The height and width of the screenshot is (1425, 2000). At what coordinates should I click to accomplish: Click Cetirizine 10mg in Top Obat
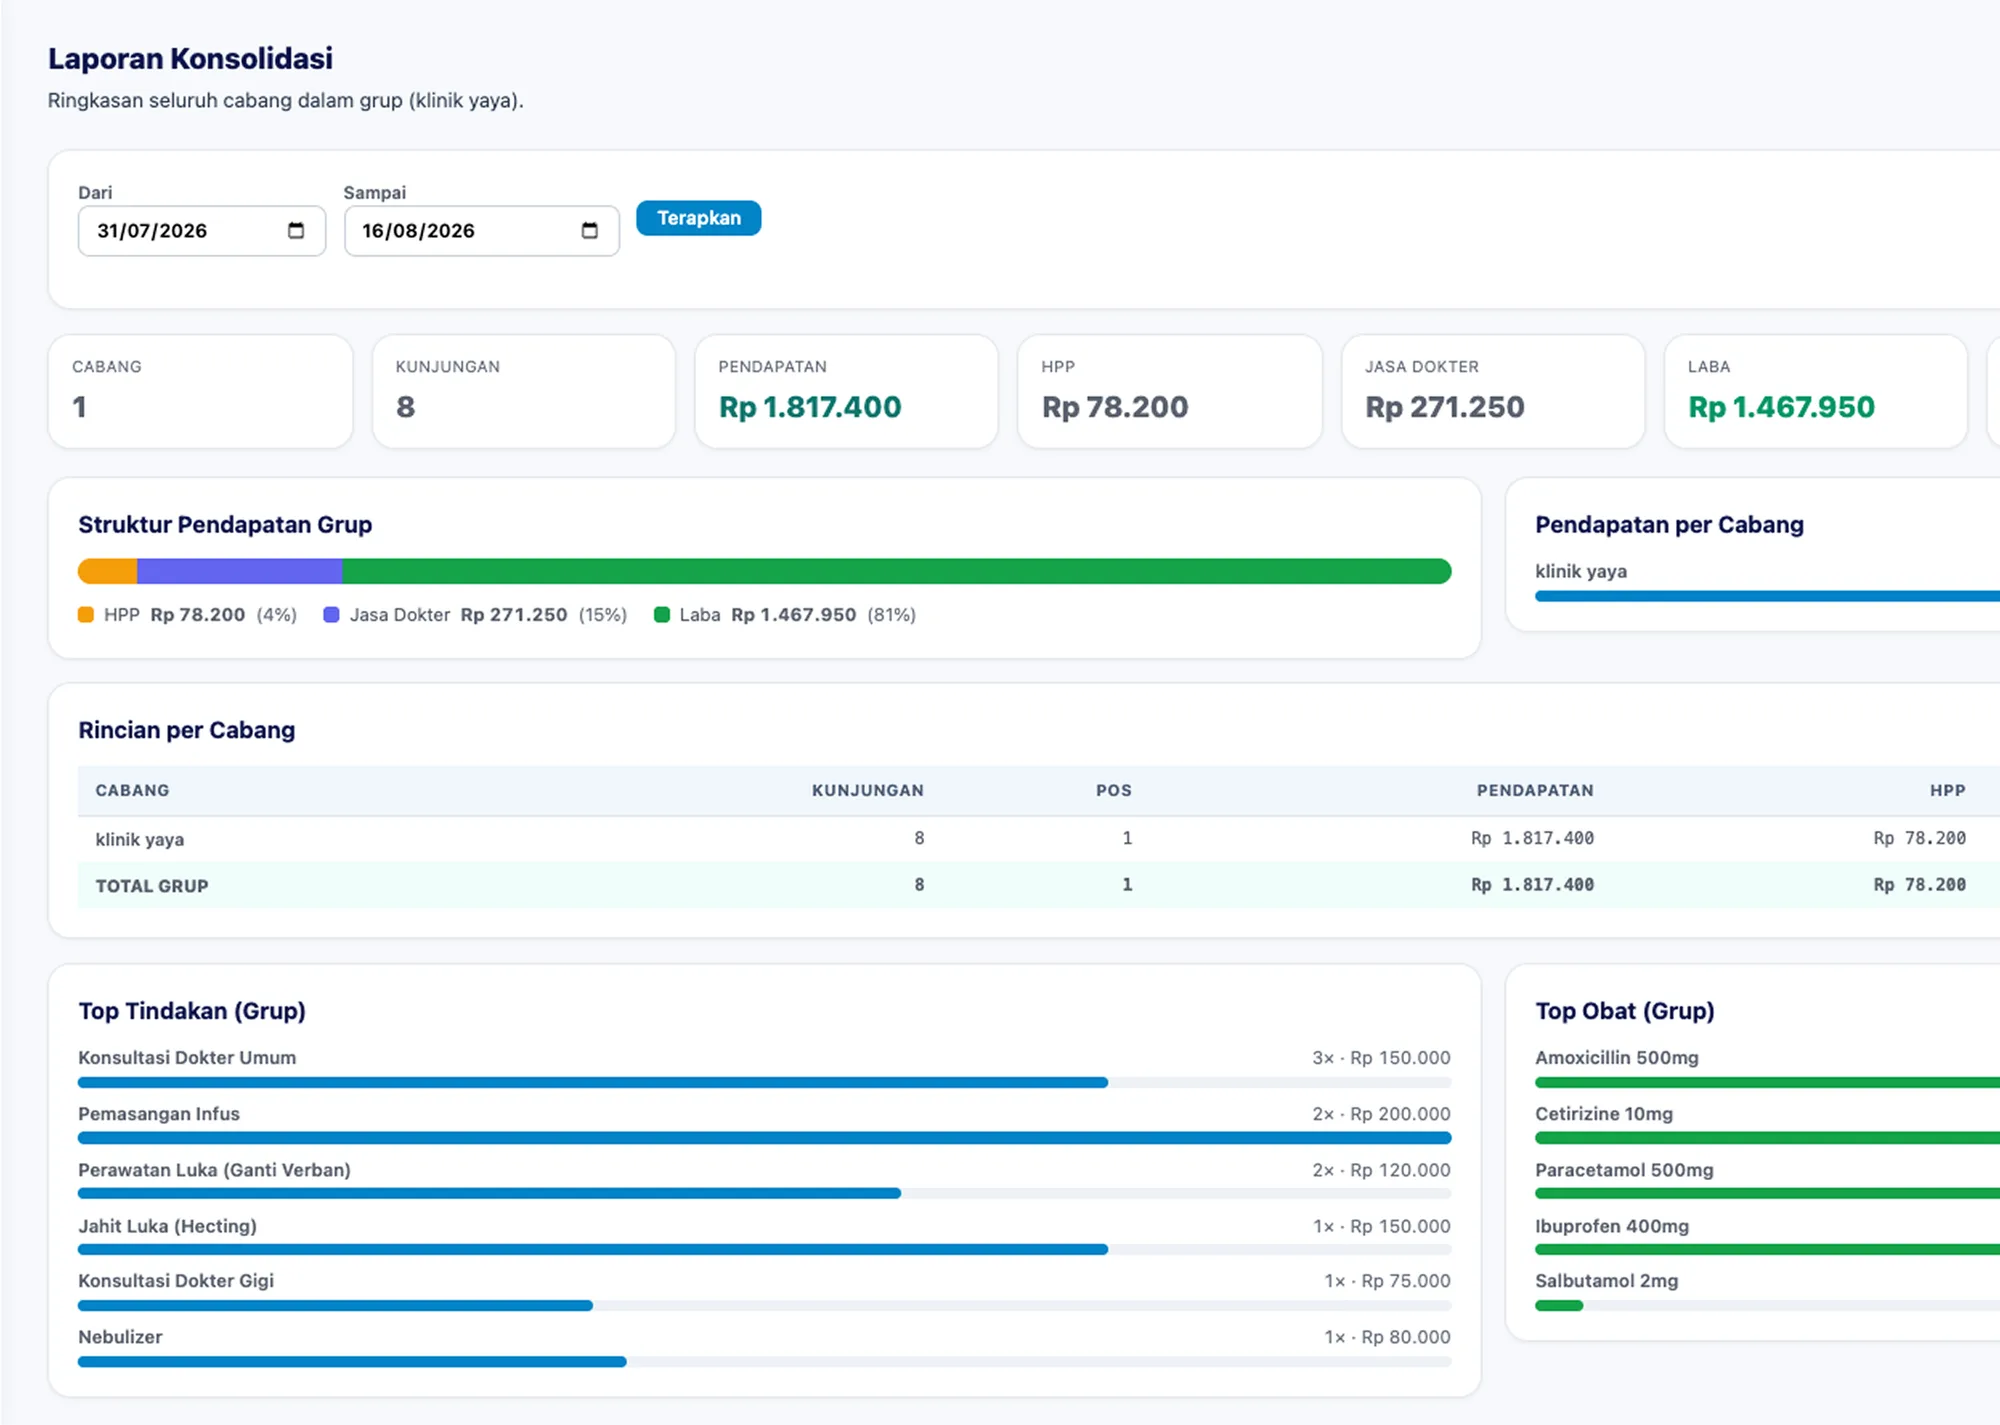[x=1604, y=1114]
